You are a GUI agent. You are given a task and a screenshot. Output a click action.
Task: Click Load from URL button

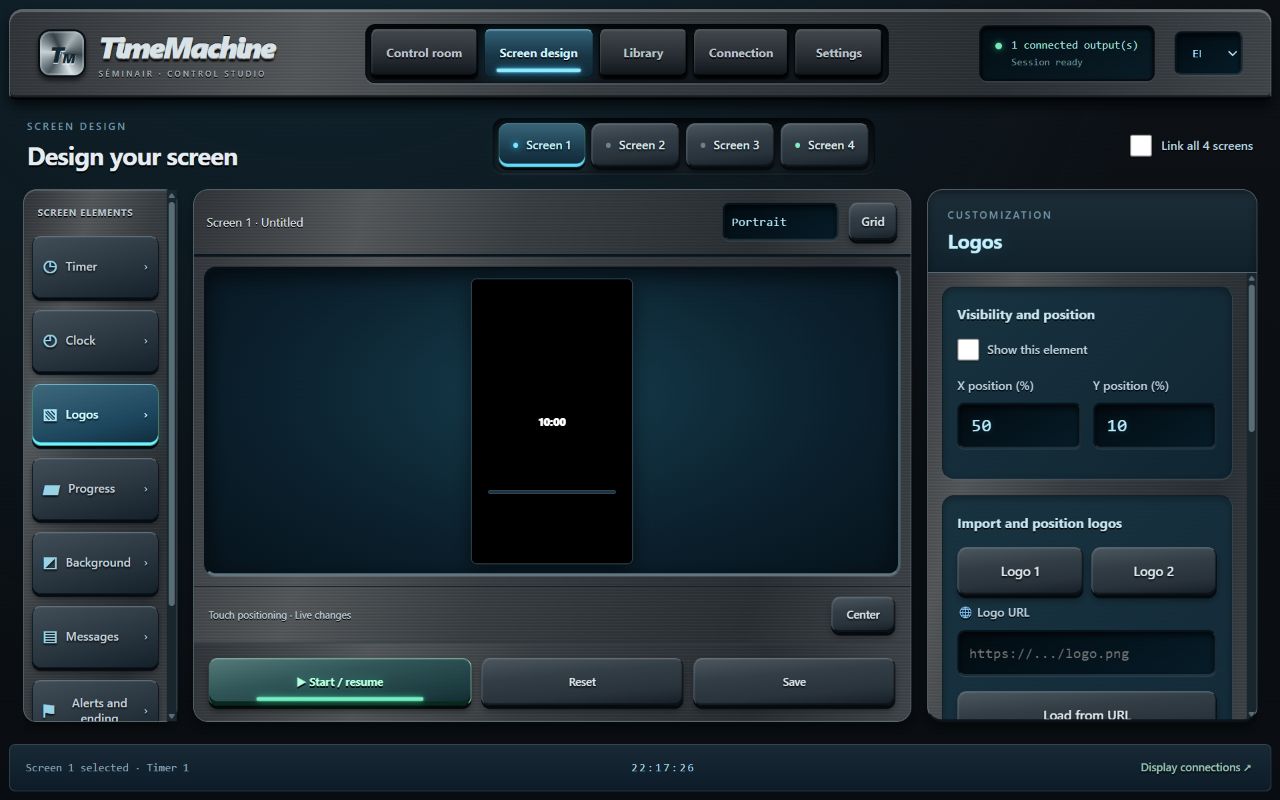[x=1087, y=708]
